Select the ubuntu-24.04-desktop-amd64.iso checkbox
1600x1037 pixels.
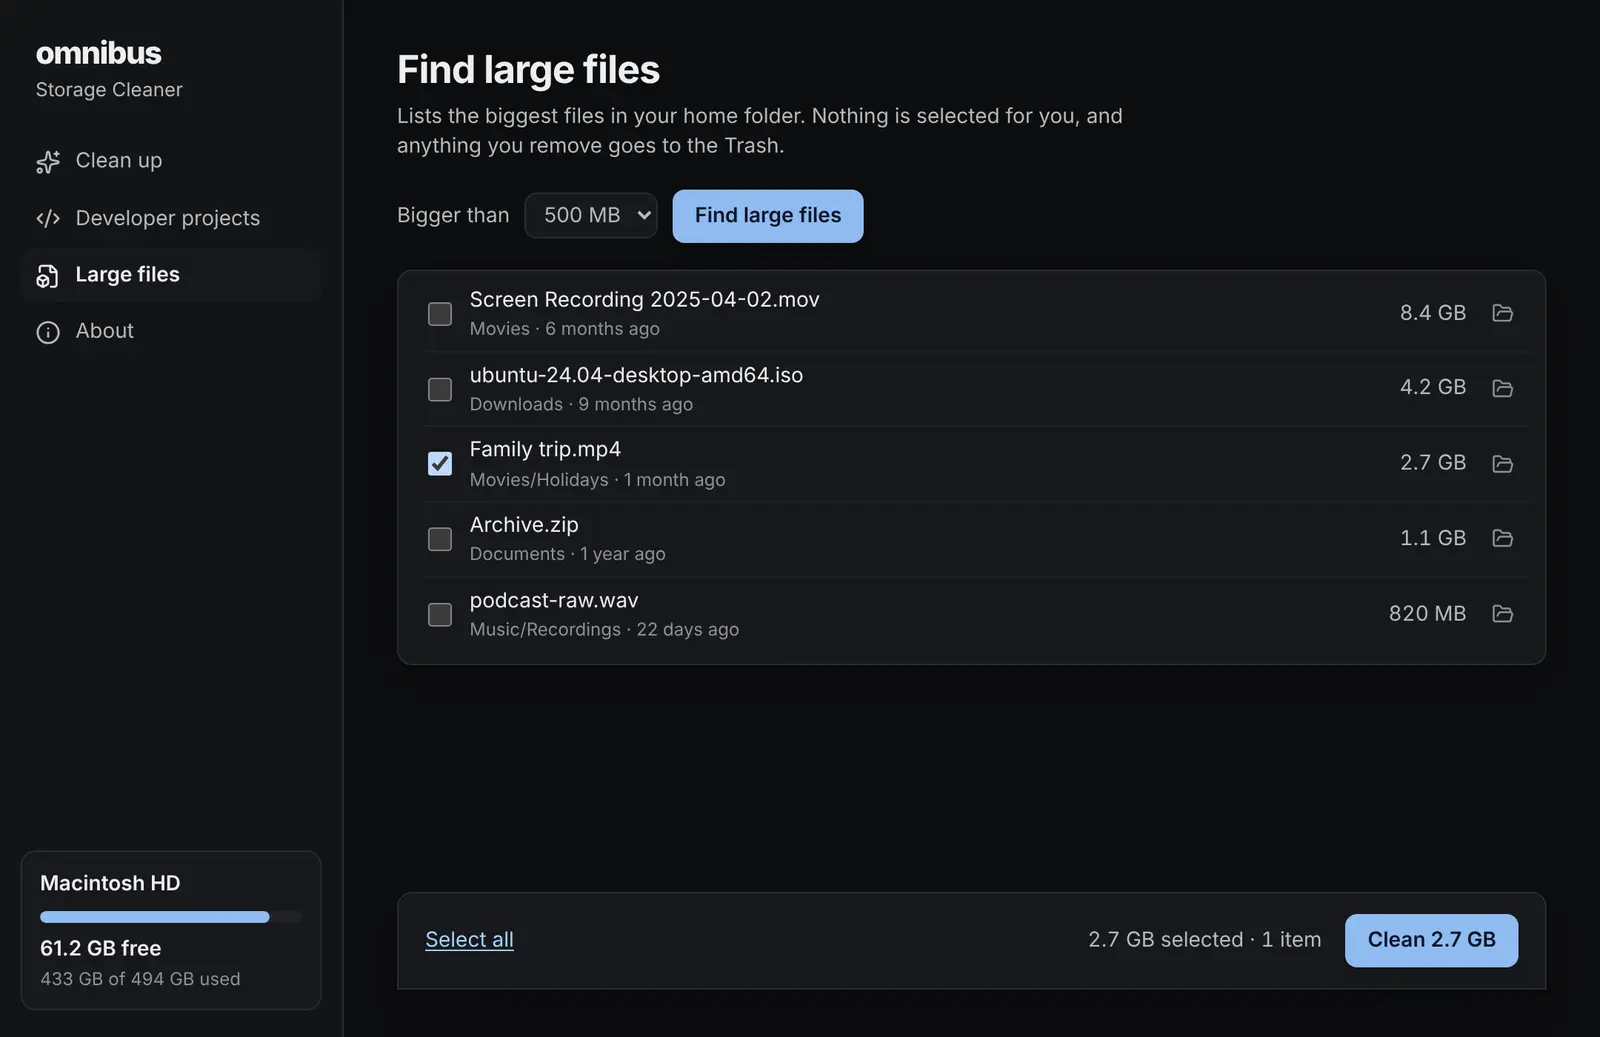click(x=440, y=389)
